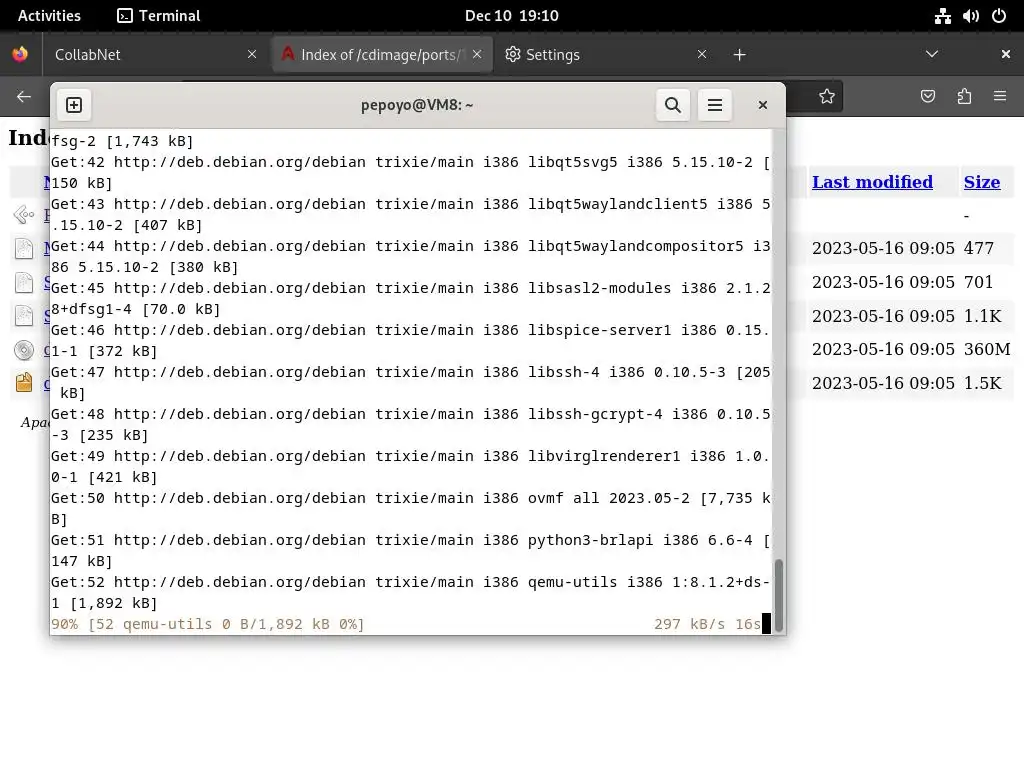
Task: Open the network status indicator
Action: (x=942, y=16)
